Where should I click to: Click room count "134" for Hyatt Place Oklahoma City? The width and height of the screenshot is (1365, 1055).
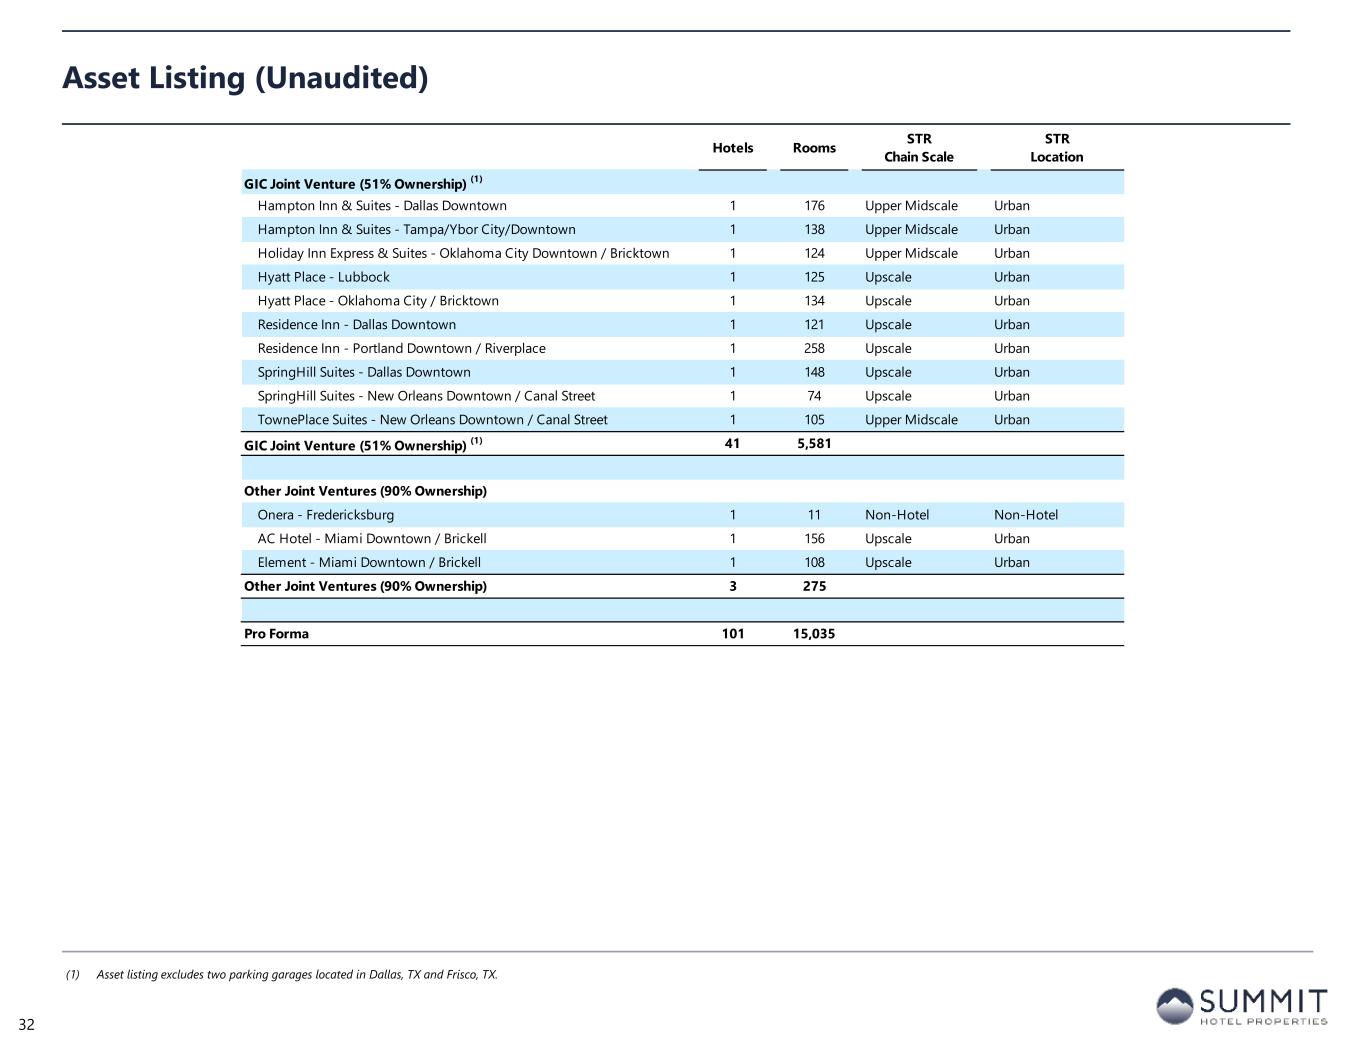(x=814, y=301)
